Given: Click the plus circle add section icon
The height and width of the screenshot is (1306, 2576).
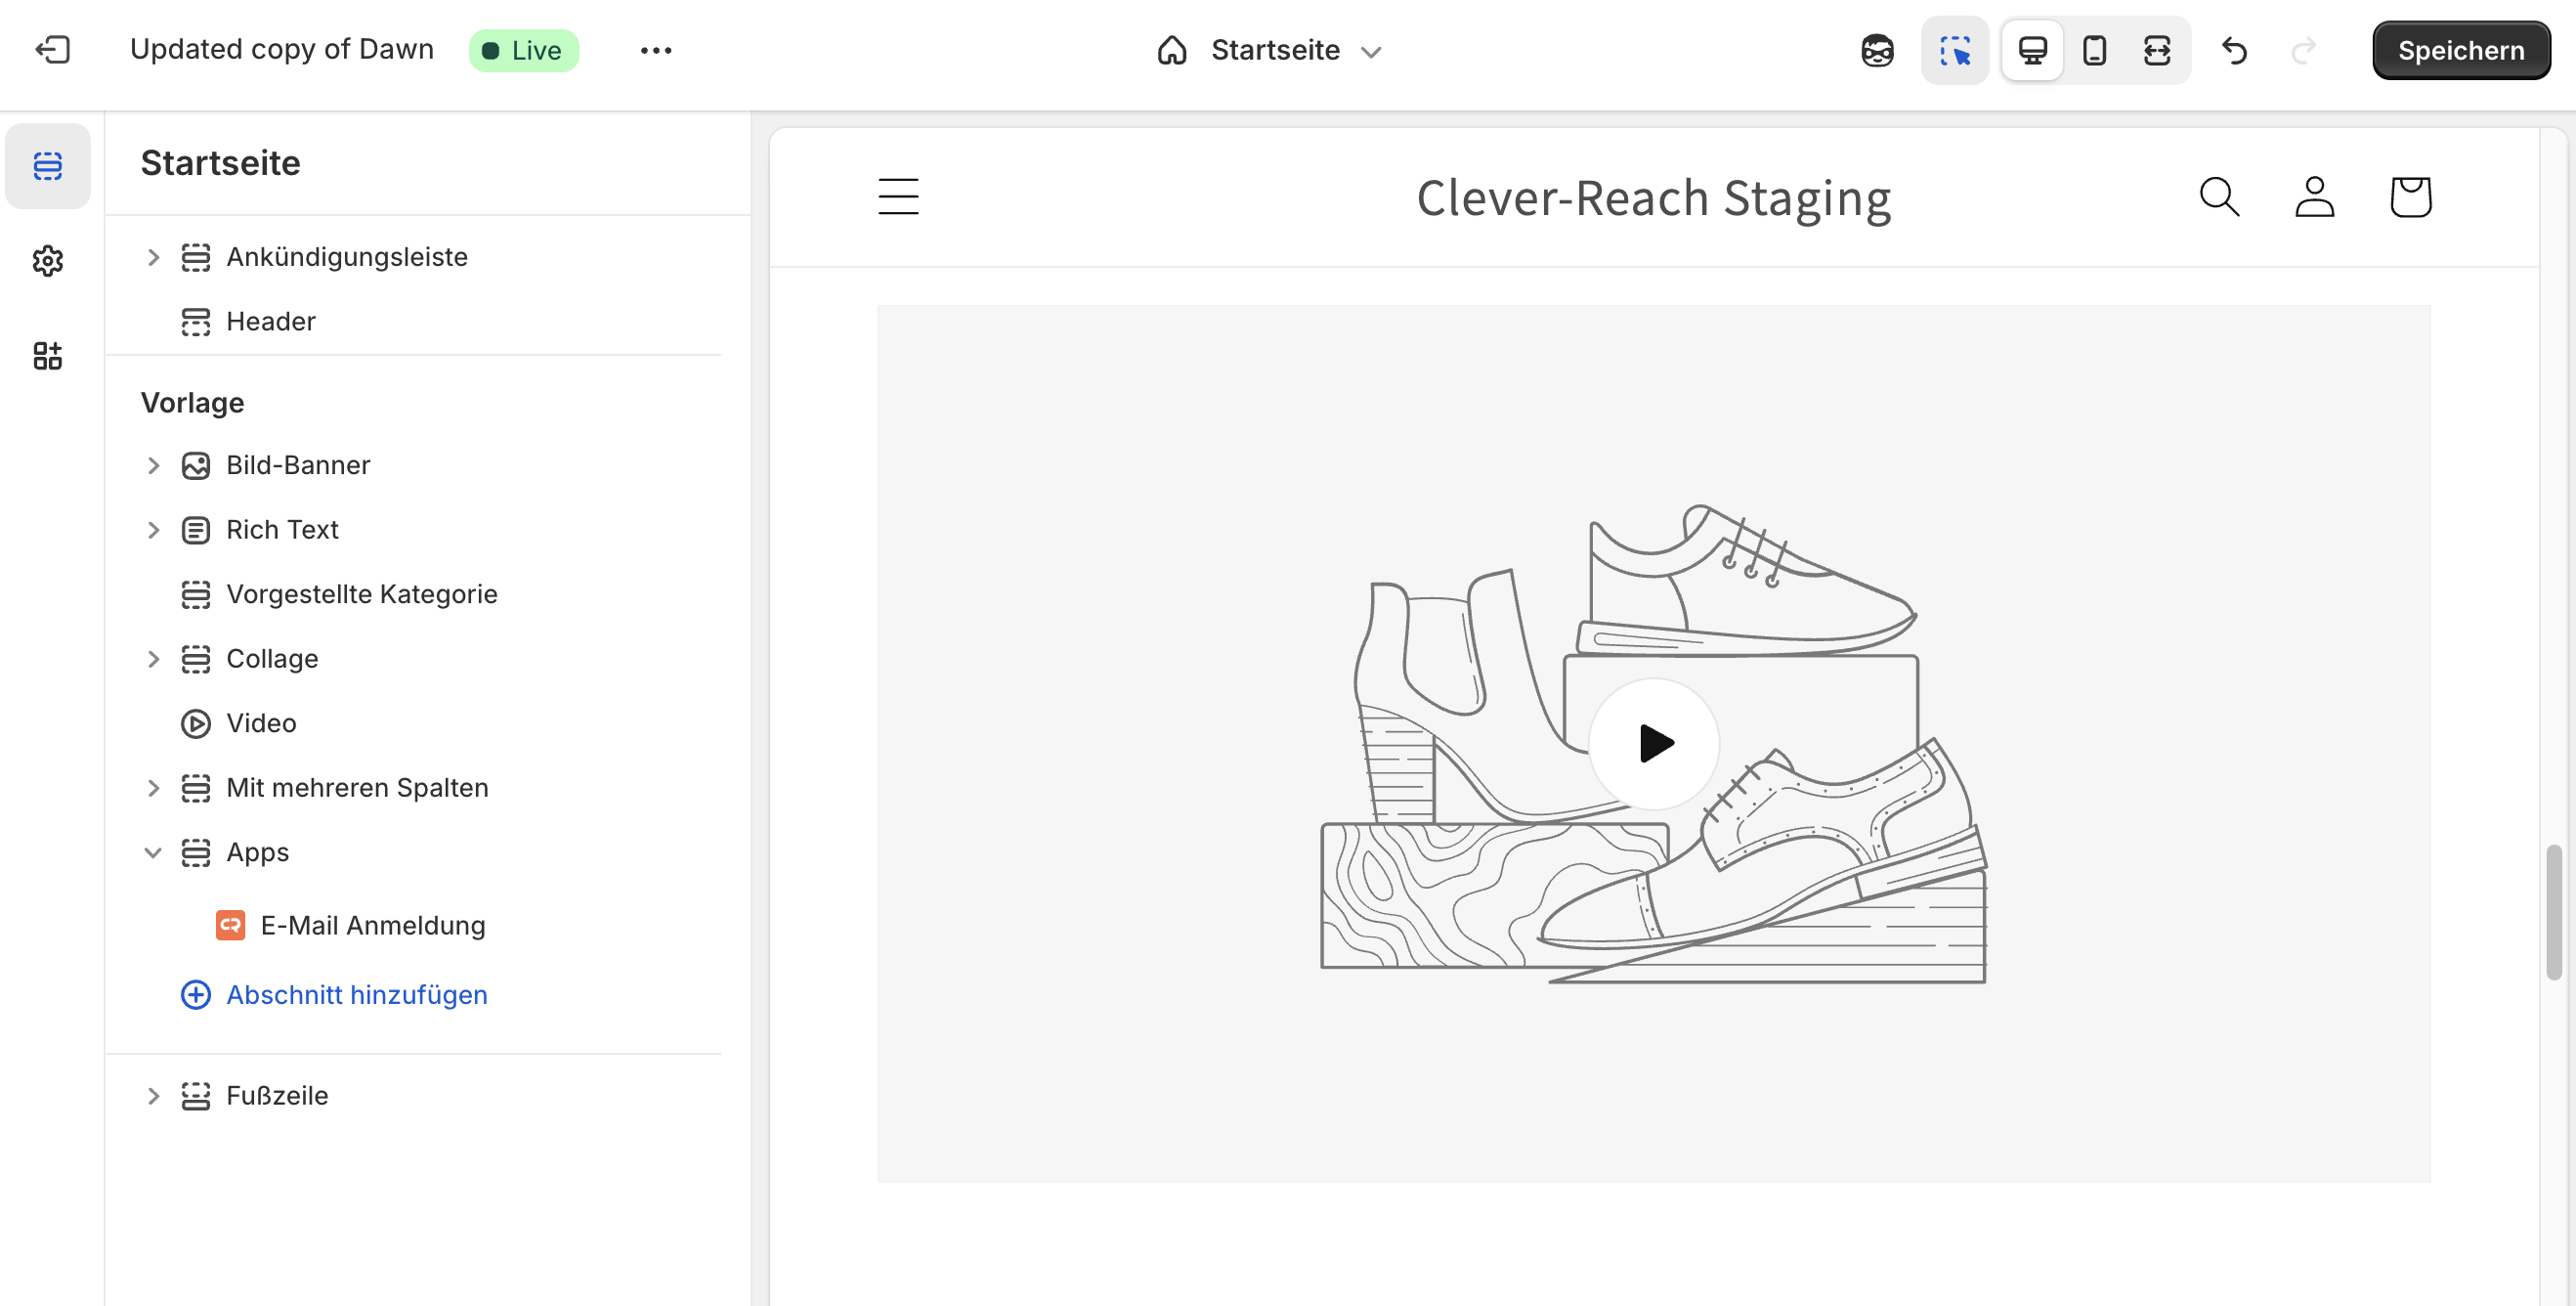Looking at the screenshot, I should 195,995.
